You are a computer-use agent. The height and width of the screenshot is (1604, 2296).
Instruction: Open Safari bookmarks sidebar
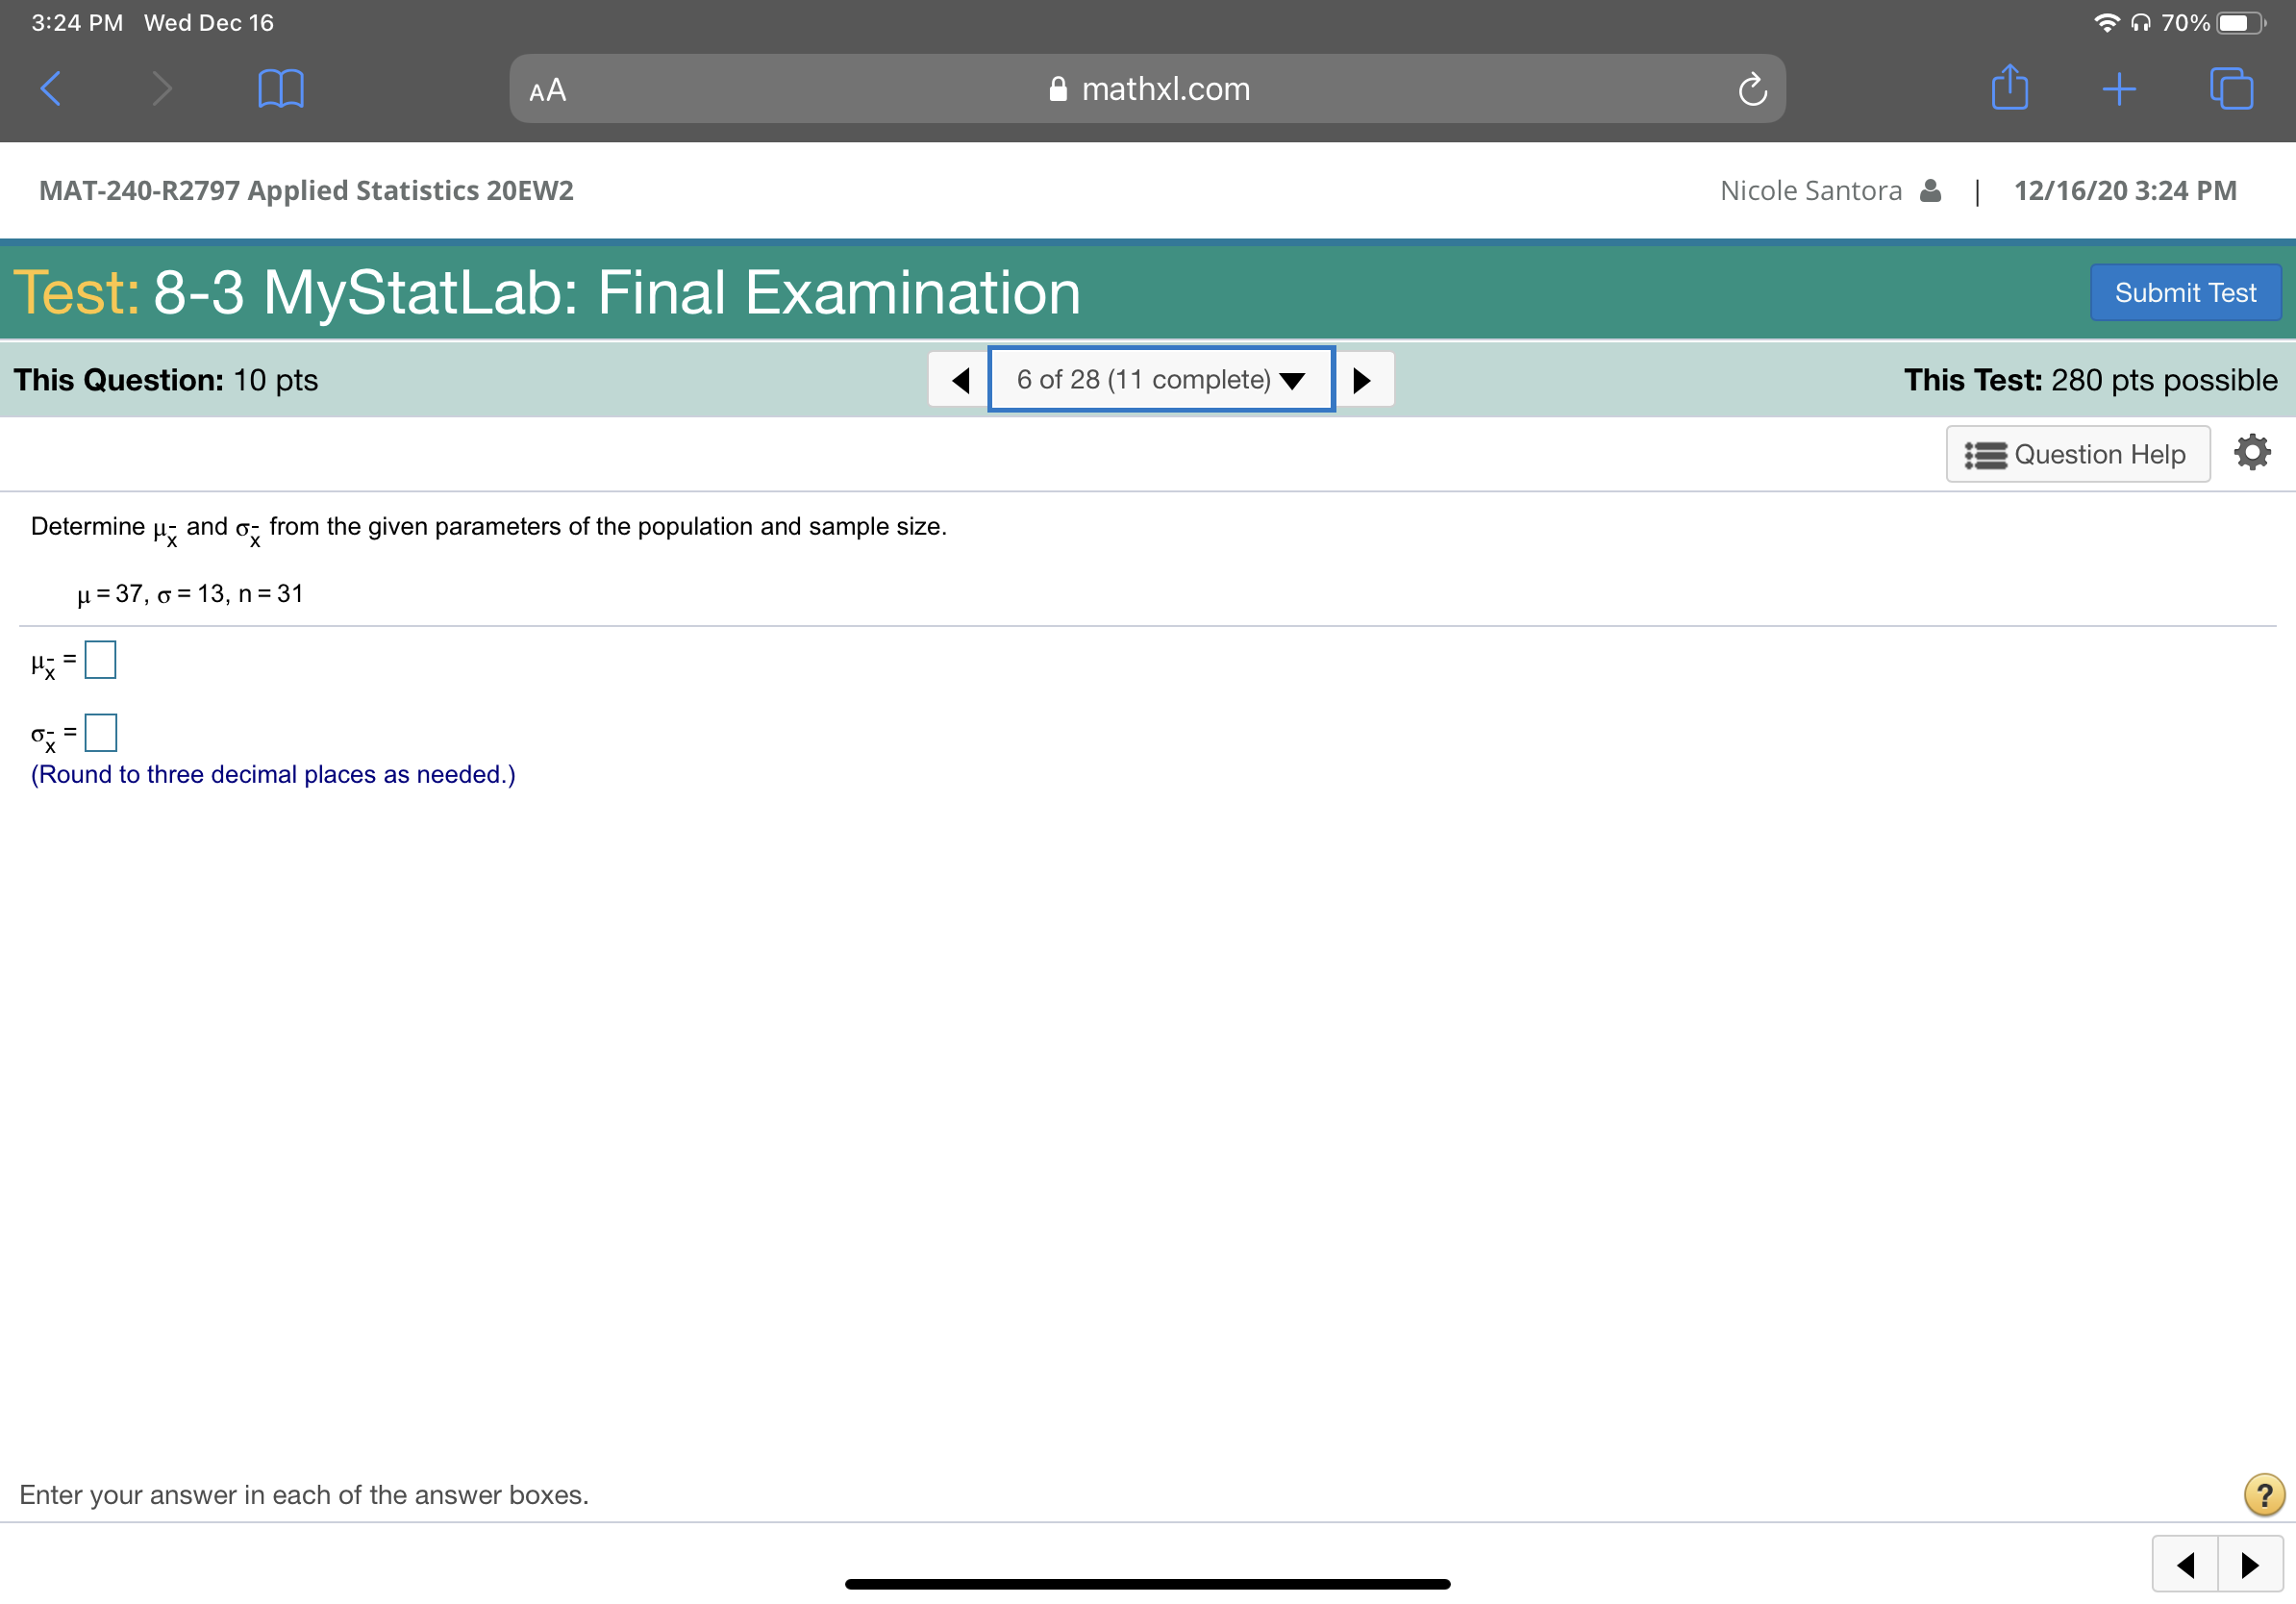pos(280,88)
